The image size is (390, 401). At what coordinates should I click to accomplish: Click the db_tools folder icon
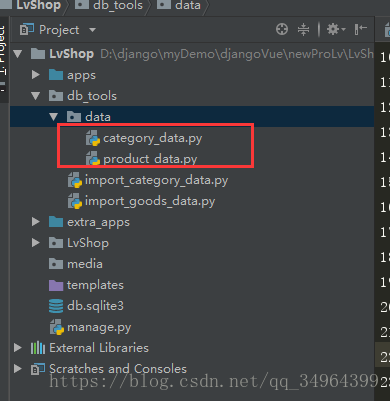pyautogui.click(x=56, y=96)
